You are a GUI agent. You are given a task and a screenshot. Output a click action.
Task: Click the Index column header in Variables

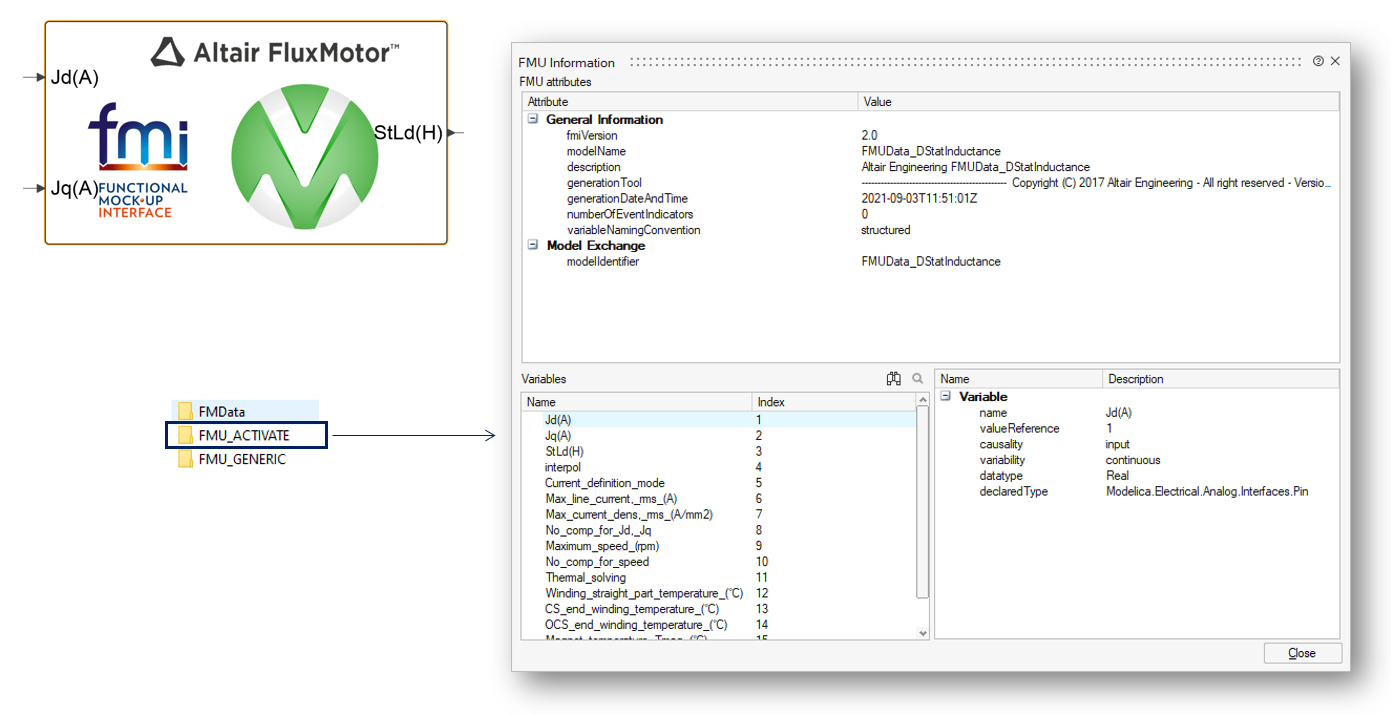771,402
